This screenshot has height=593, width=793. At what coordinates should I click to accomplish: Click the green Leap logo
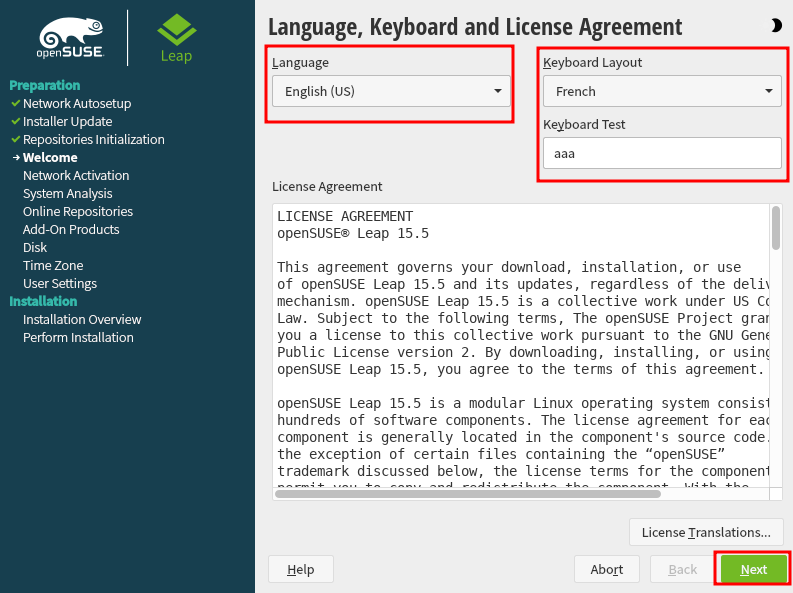177,38
